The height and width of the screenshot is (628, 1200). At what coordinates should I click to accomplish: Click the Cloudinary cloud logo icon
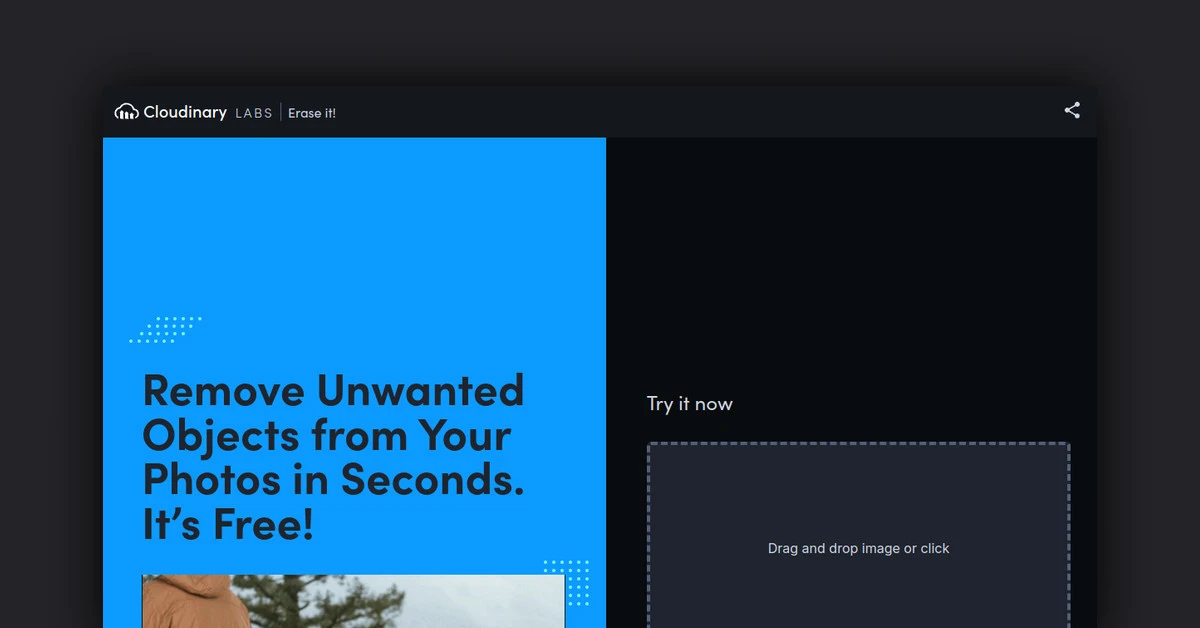point(127,112)
